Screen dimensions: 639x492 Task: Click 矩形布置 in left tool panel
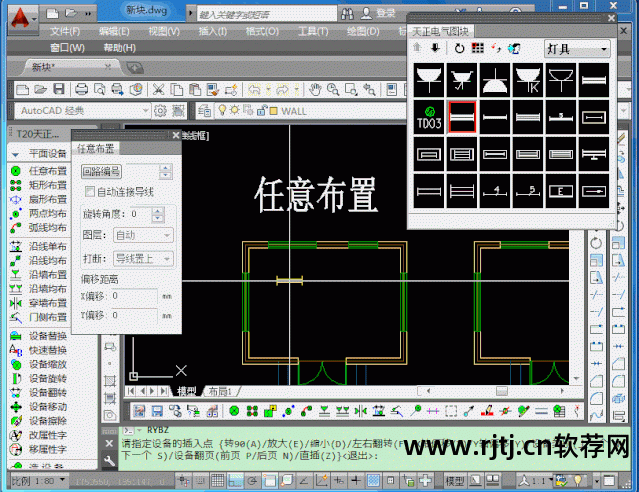40,185
